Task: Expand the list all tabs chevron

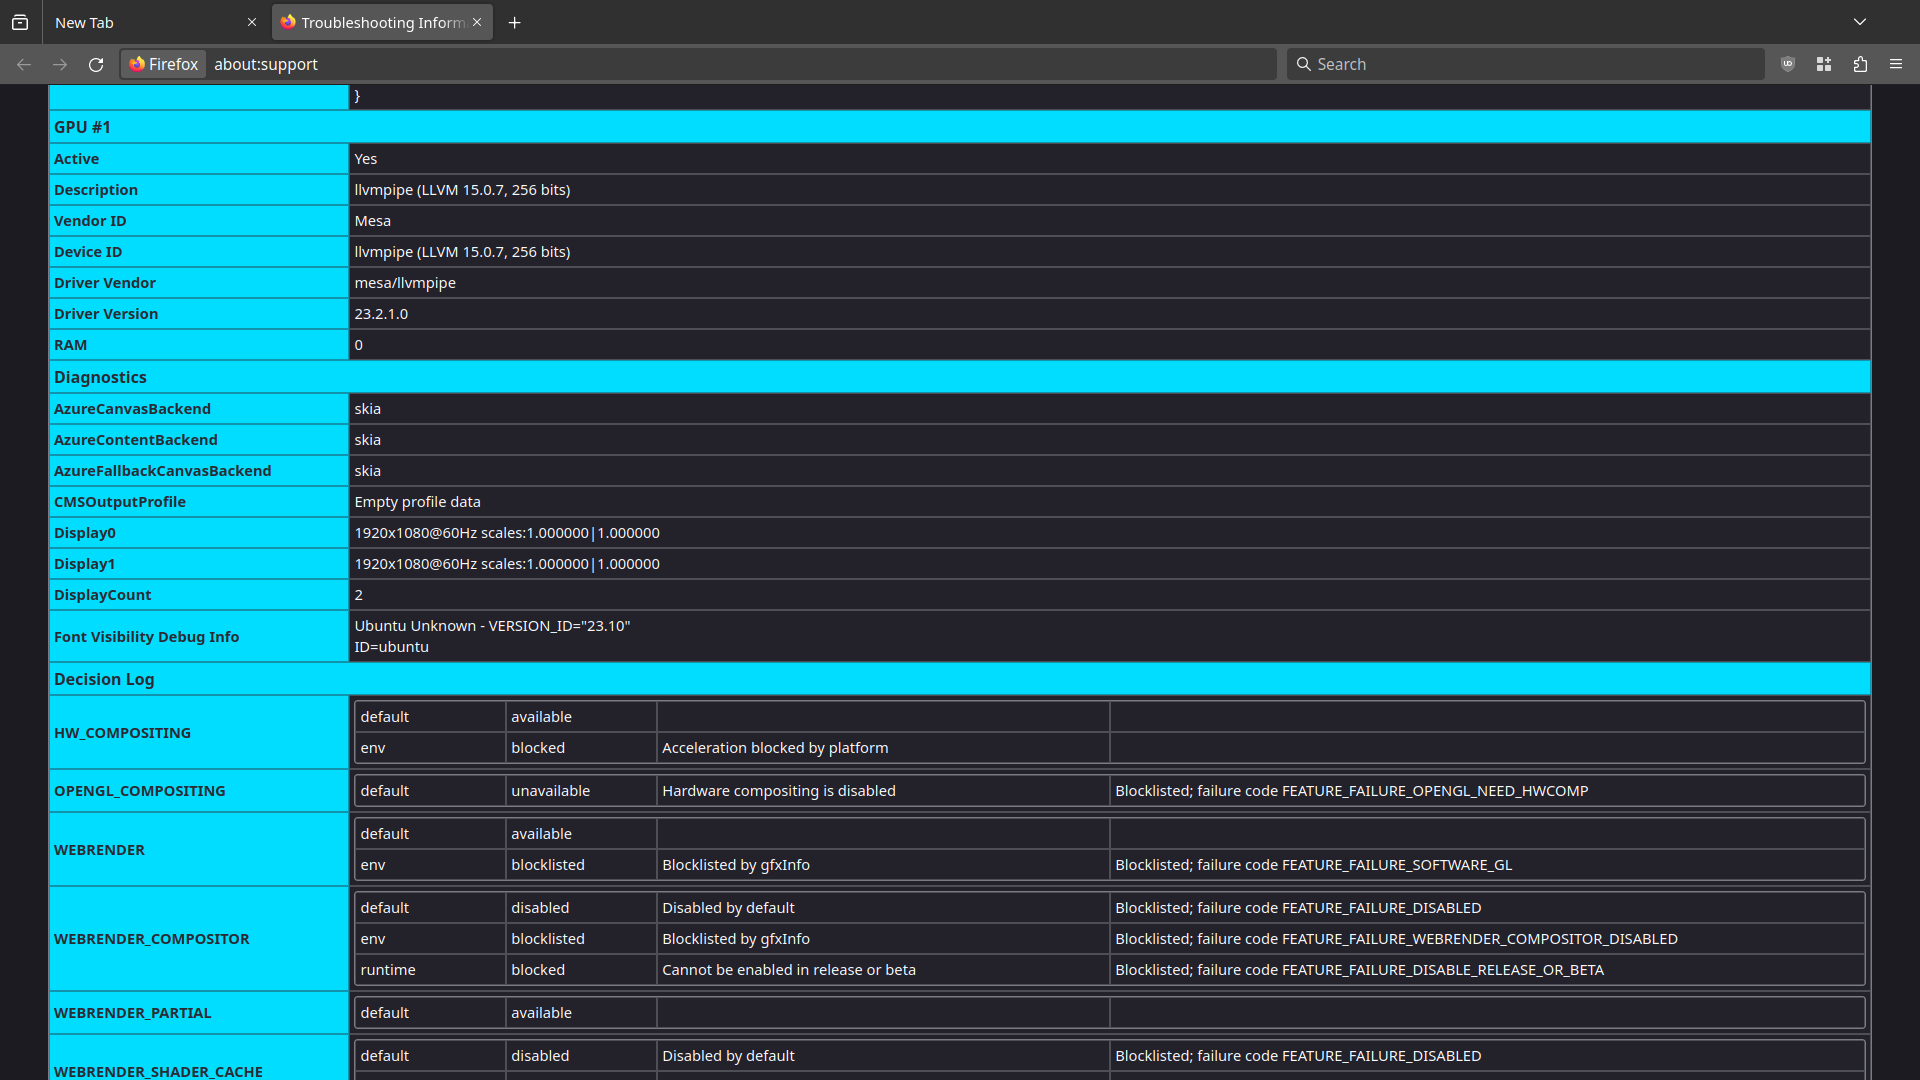Action: pyautogui.click(x=1860, y=22)
